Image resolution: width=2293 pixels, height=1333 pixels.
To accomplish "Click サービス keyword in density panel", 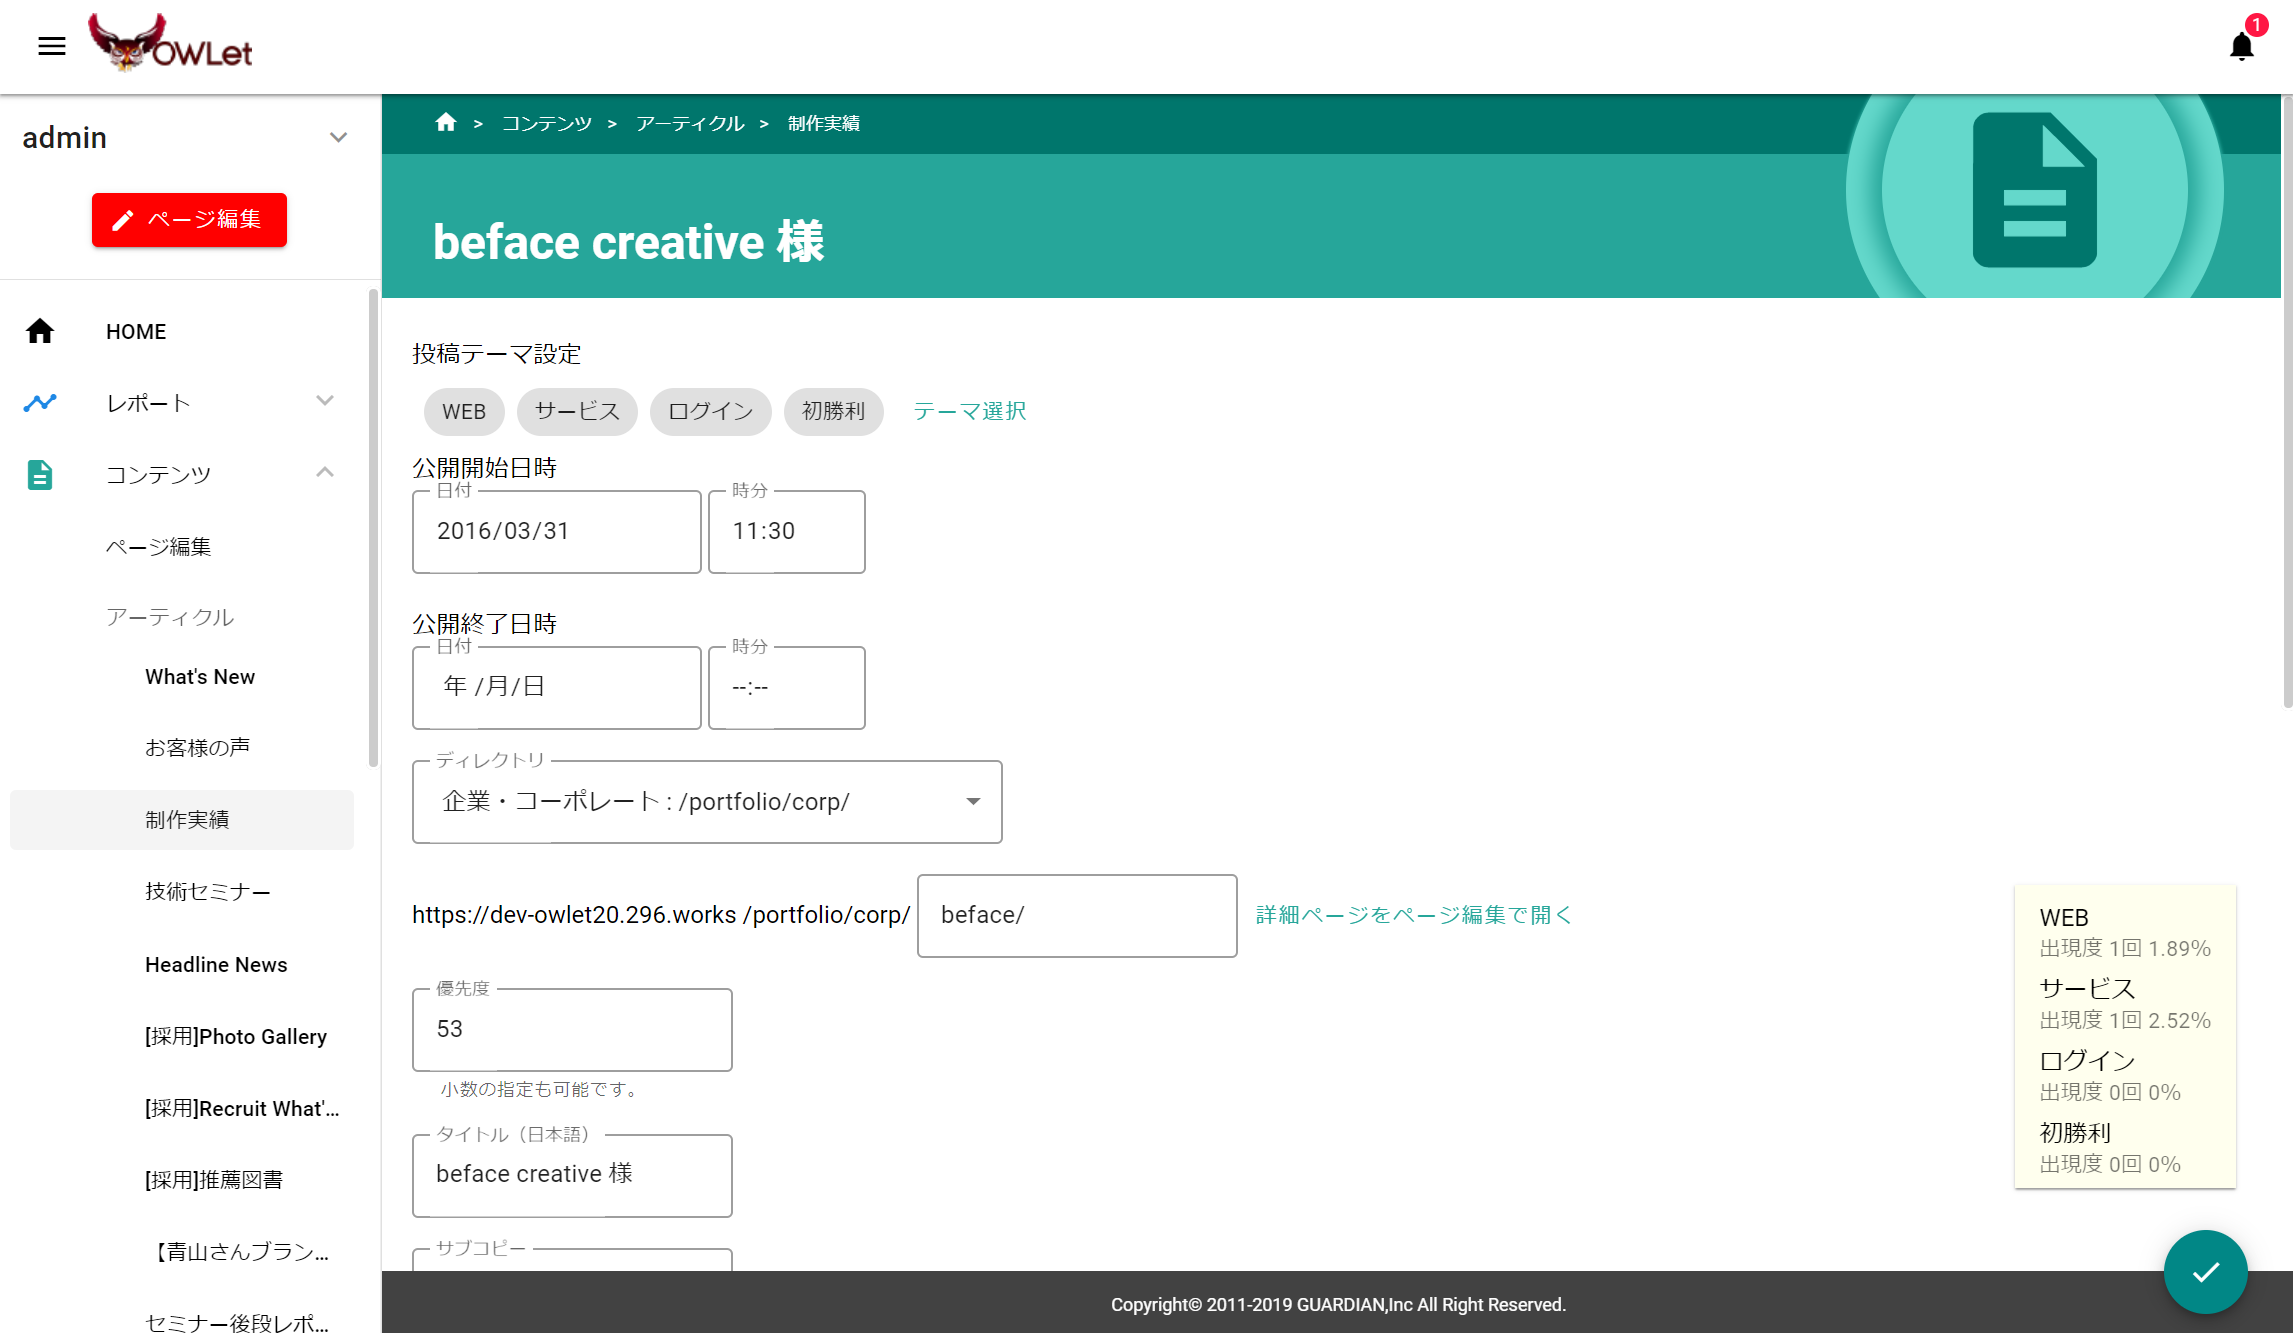I will pyautogui.click(x=2087, y=989).
